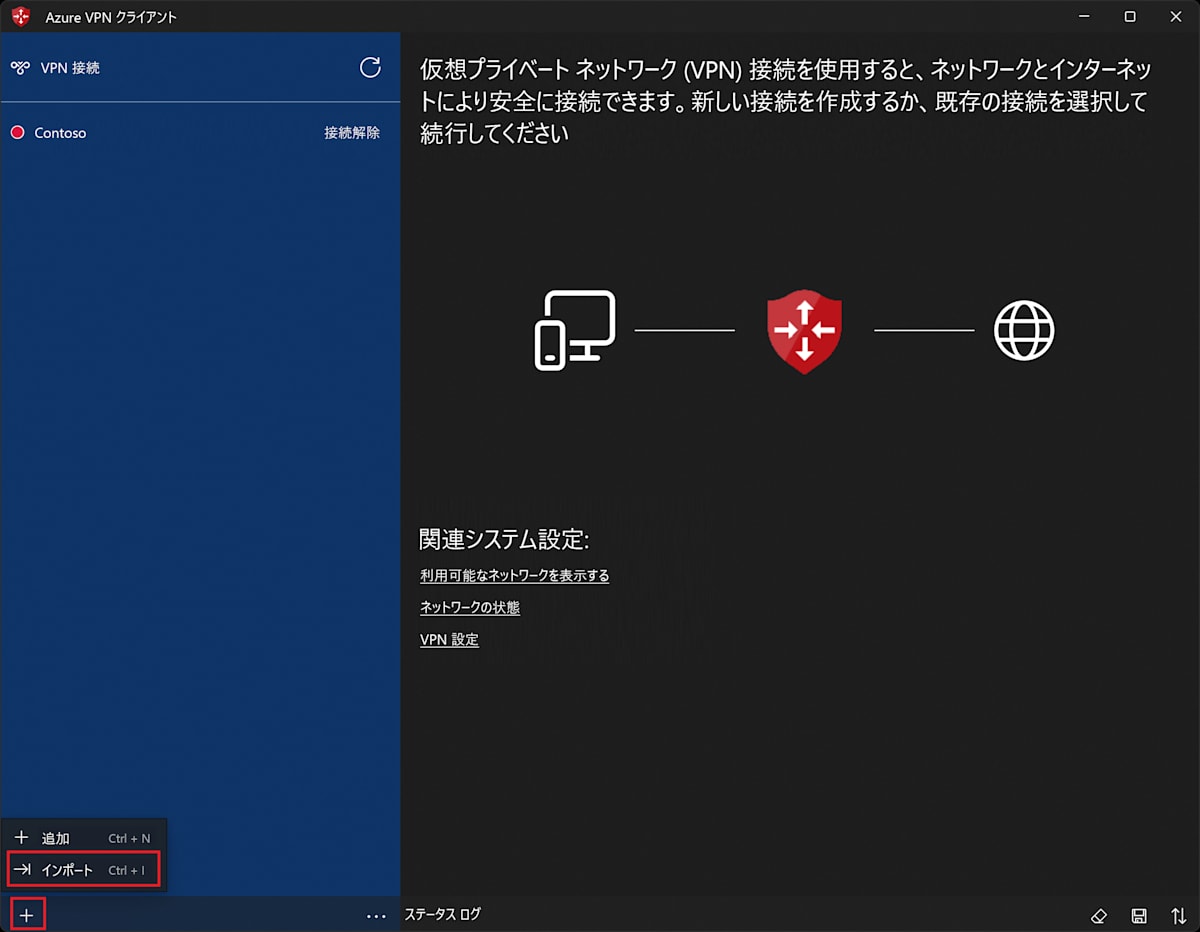The height and width of the screenshot is (932, 1200).
Task: Choose インポート from the popup menu
Action: [x=84, y=870]
